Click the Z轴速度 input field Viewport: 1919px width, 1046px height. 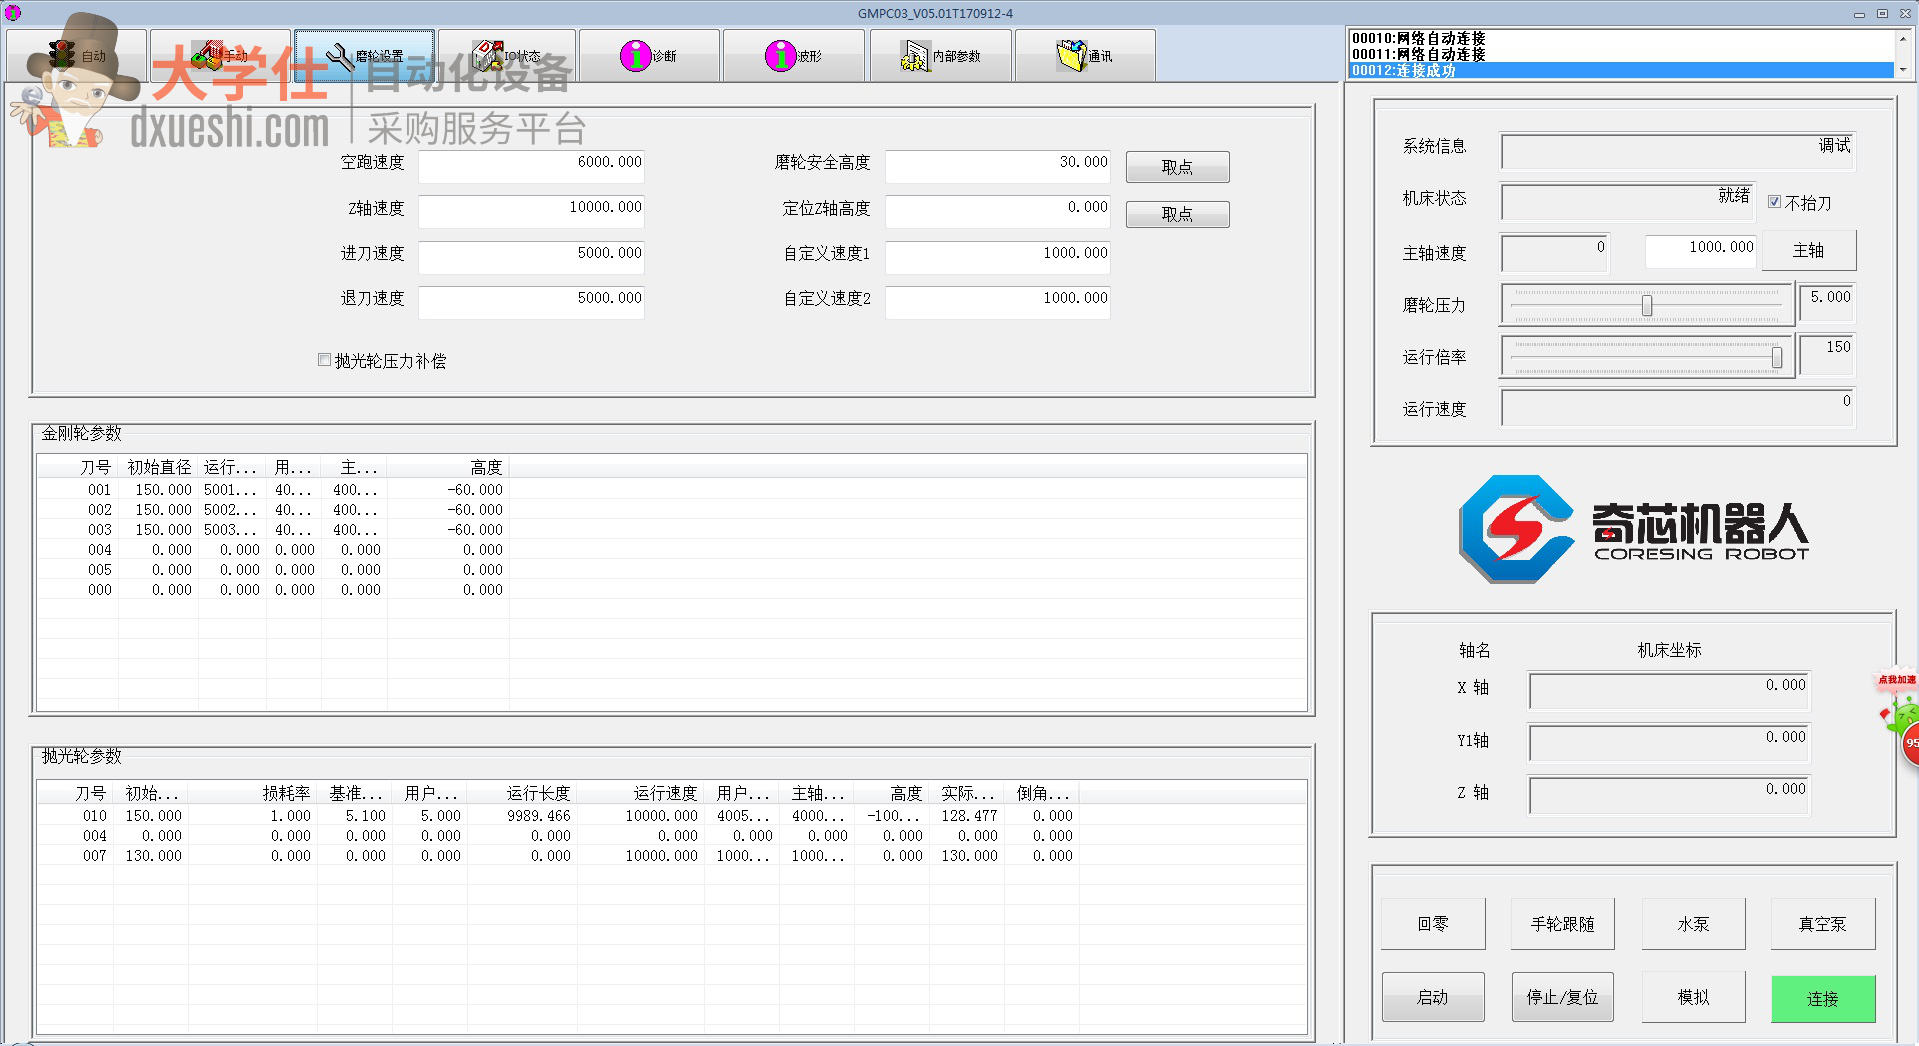tap(531, 211)
